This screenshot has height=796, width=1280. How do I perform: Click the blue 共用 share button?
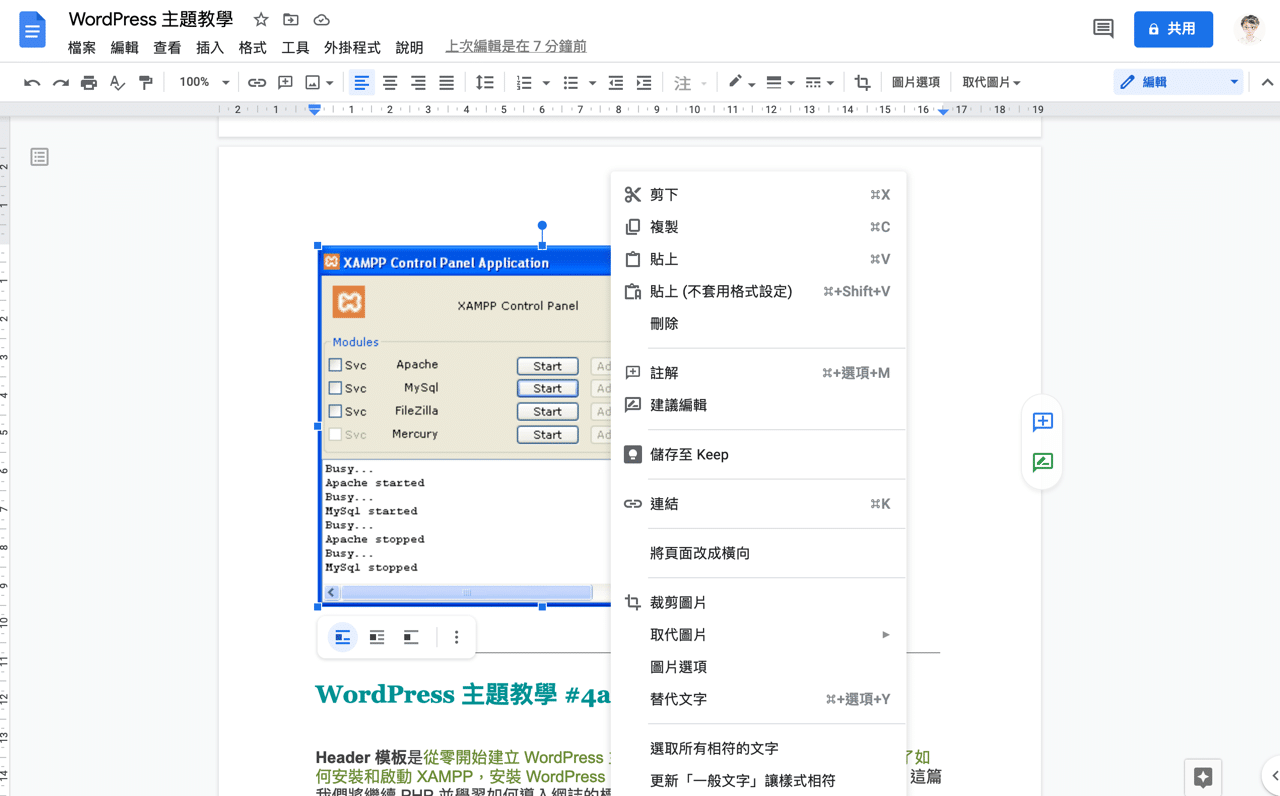click(x=1173, y=29)
